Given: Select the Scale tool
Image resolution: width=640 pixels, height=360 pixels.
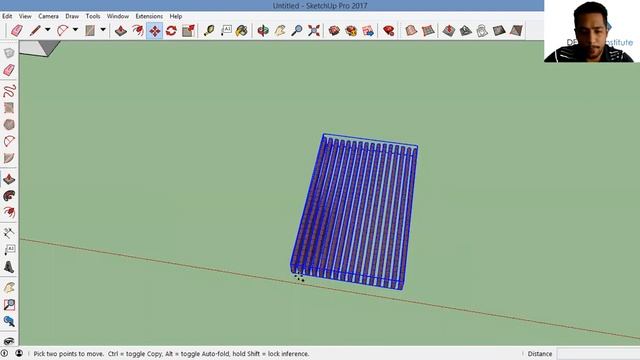Looking at the screenshot, I should pos(188,31).
